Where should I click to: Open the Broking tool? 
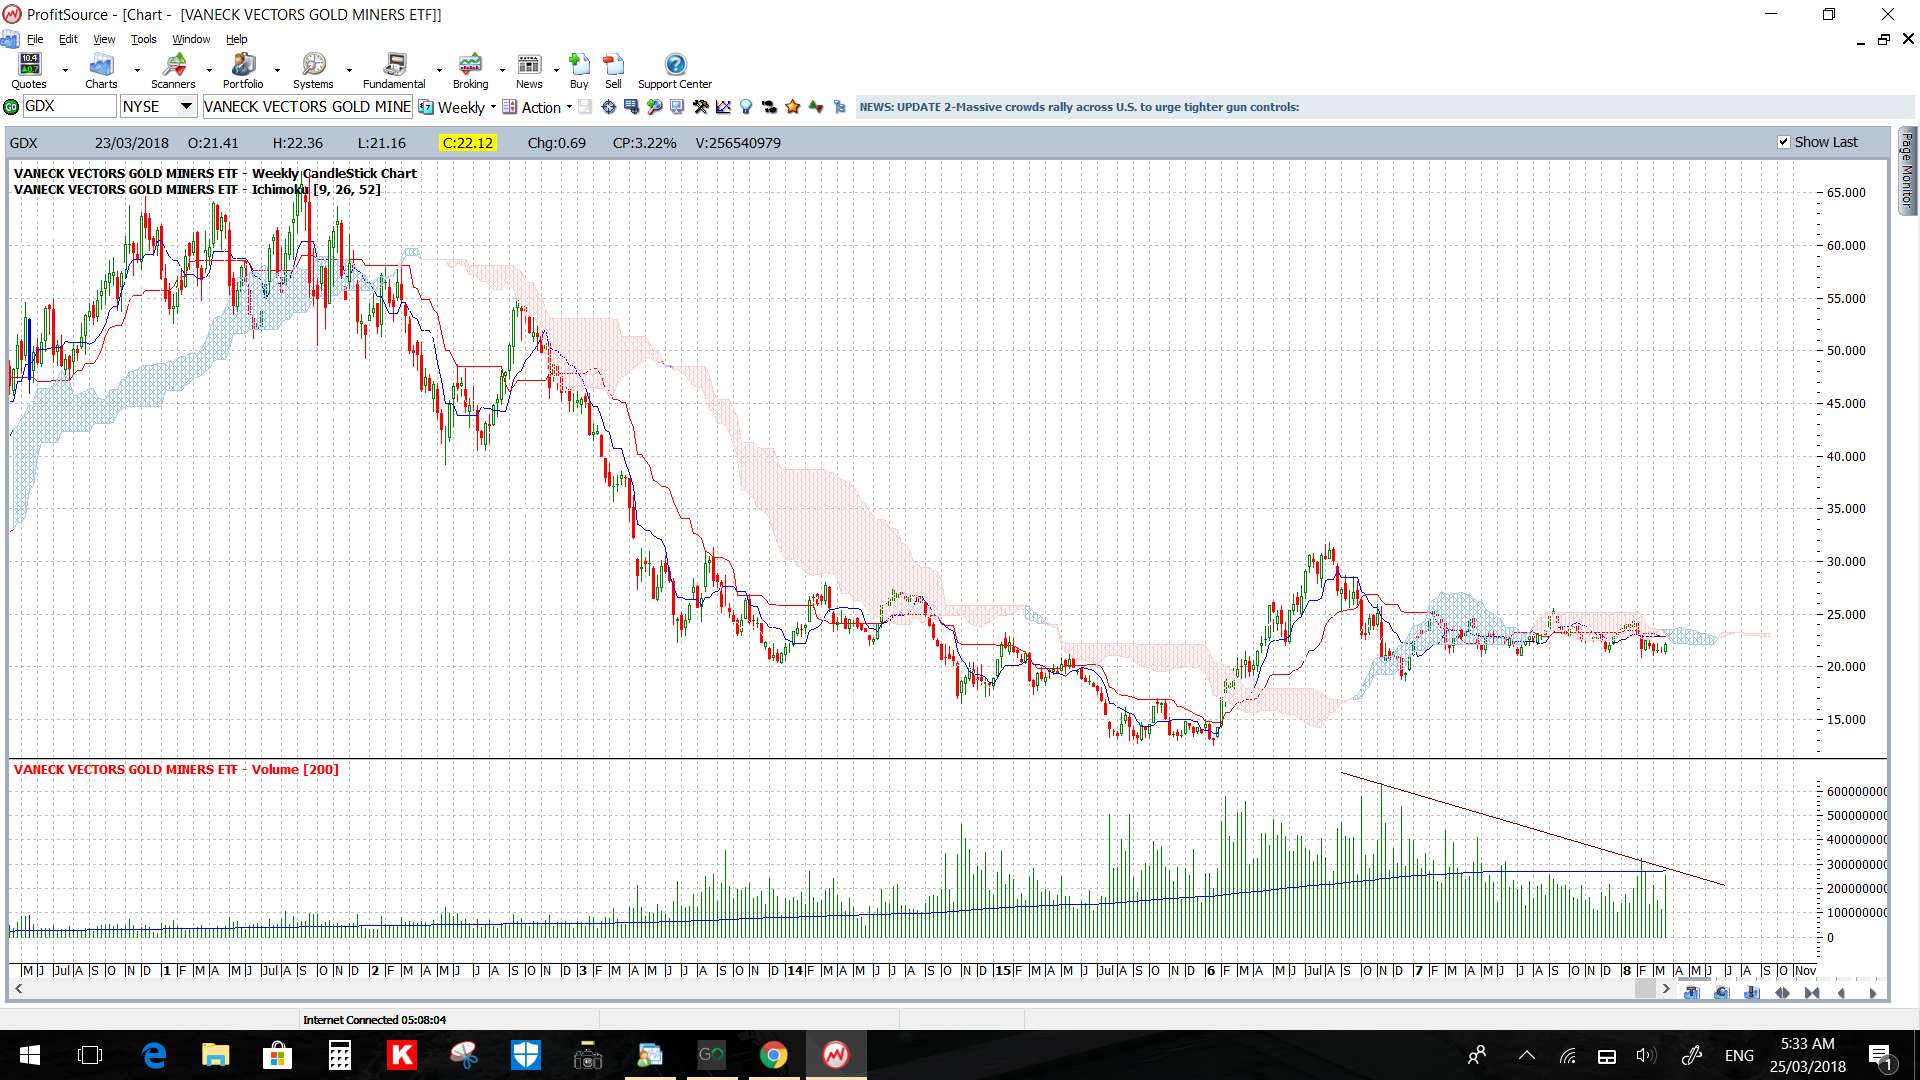point(470,71)
